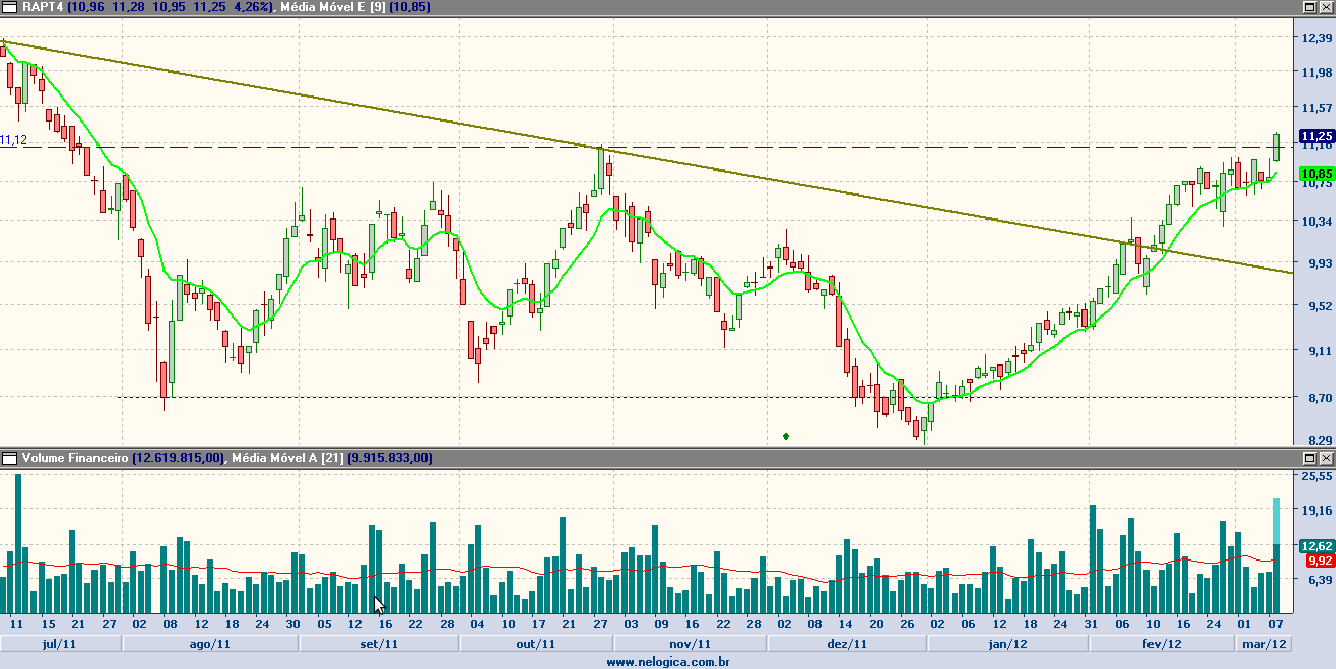This screenshot has width=1336, height=669.
Task: Click the small green dot marker below December candles
Action: pyautogui.click(x=786, y=436)
